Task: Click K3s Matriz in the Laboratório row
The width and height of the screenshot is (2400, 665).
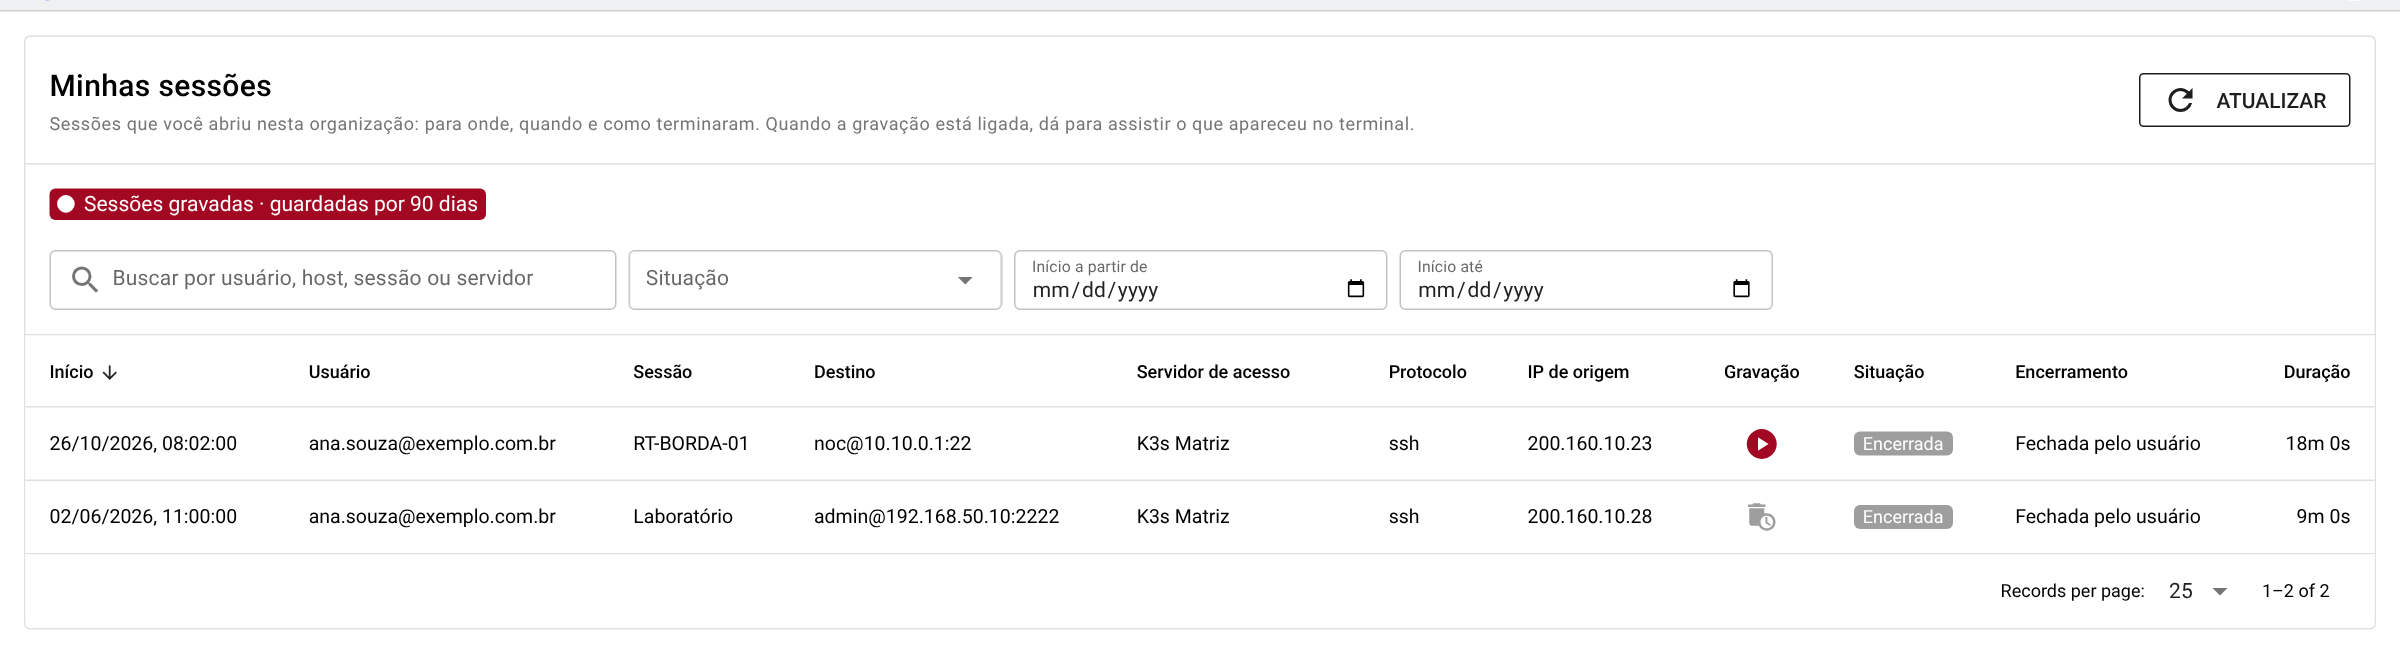Action: (1182, 517)
